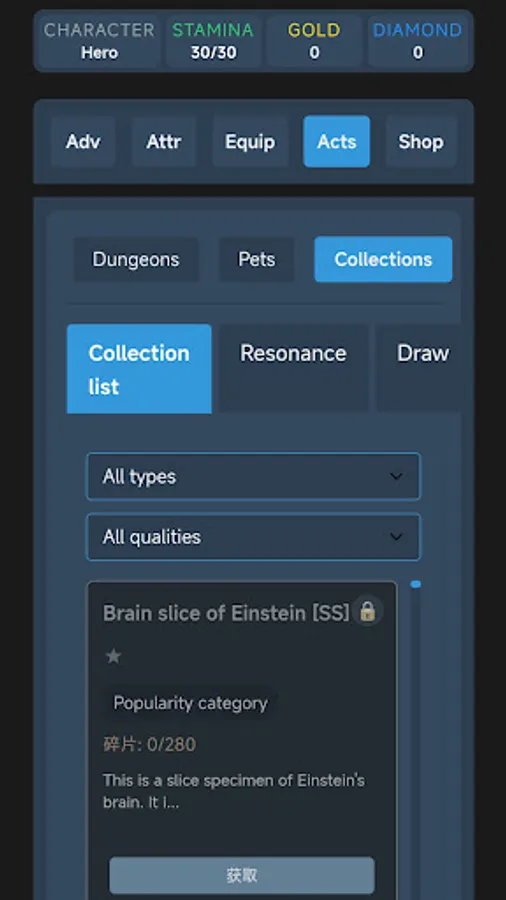The image size is (506, 900).
Task: Open the Collection list sub-tab
Action: click(x=139, y=369)
